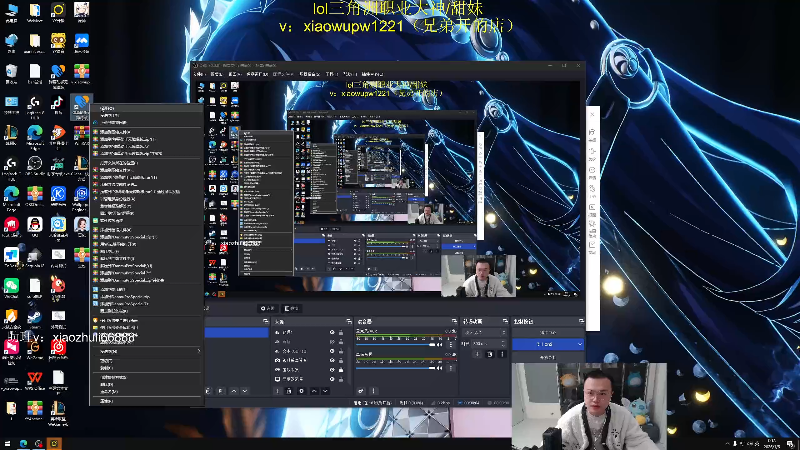
Task: Open mixer options three-dot icon at mixer bottom
Action: click(373, 391)
